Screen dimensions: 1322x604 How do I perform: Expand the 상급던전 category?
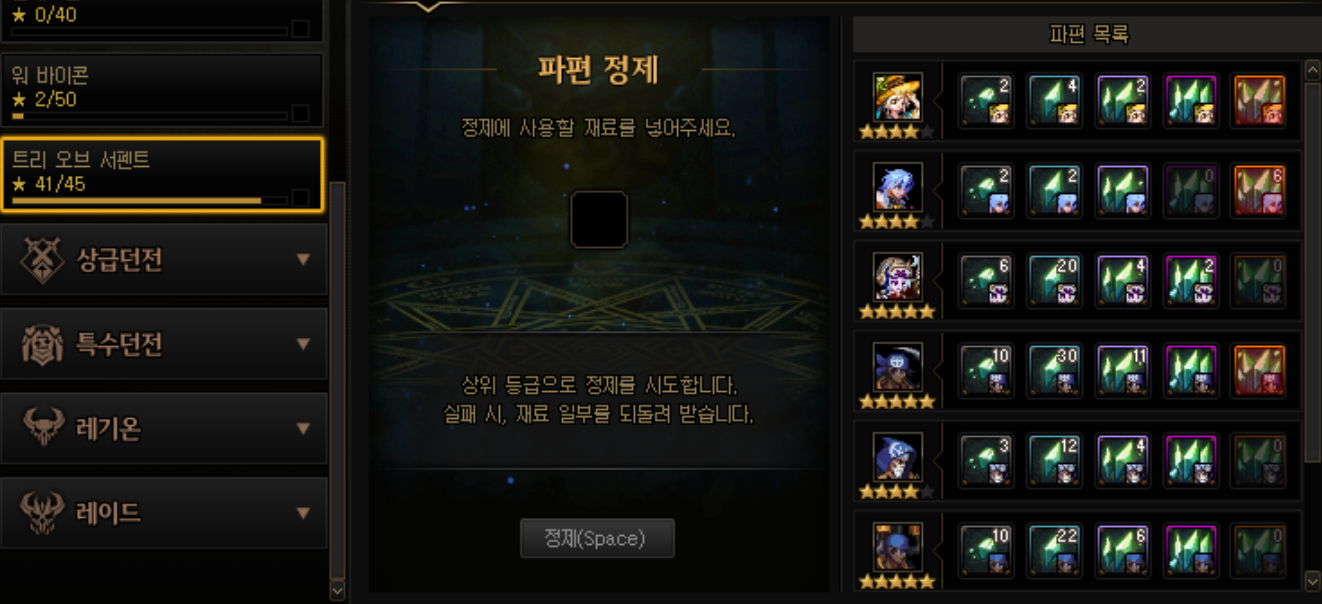pos(164,260)
